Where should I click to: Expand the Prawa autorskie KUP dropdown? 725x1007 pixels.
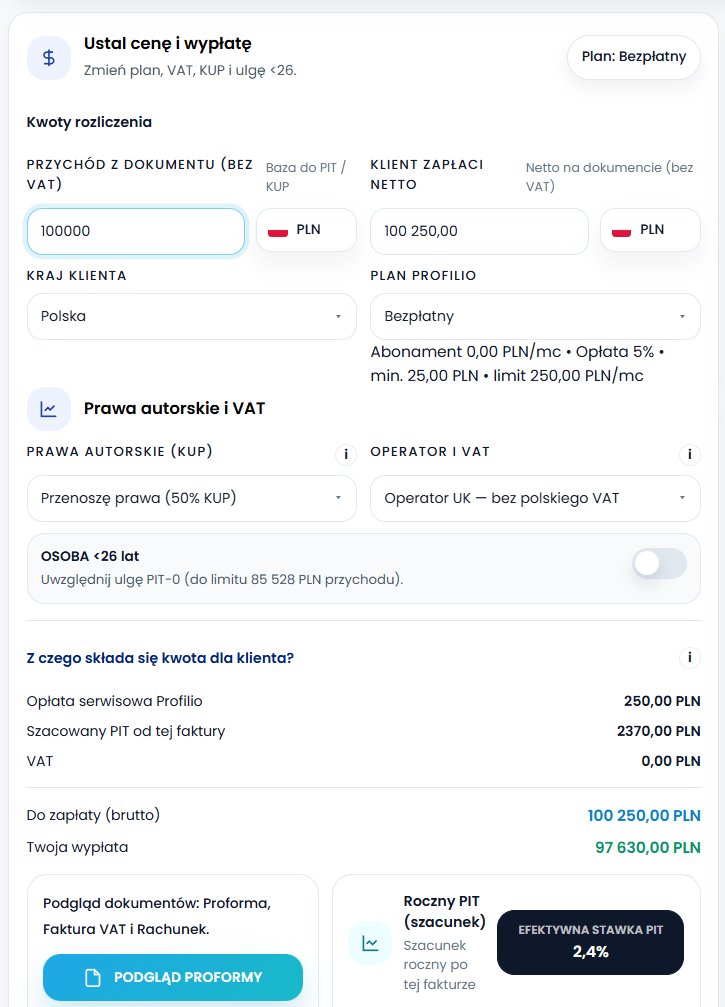[x=191, y=498]
